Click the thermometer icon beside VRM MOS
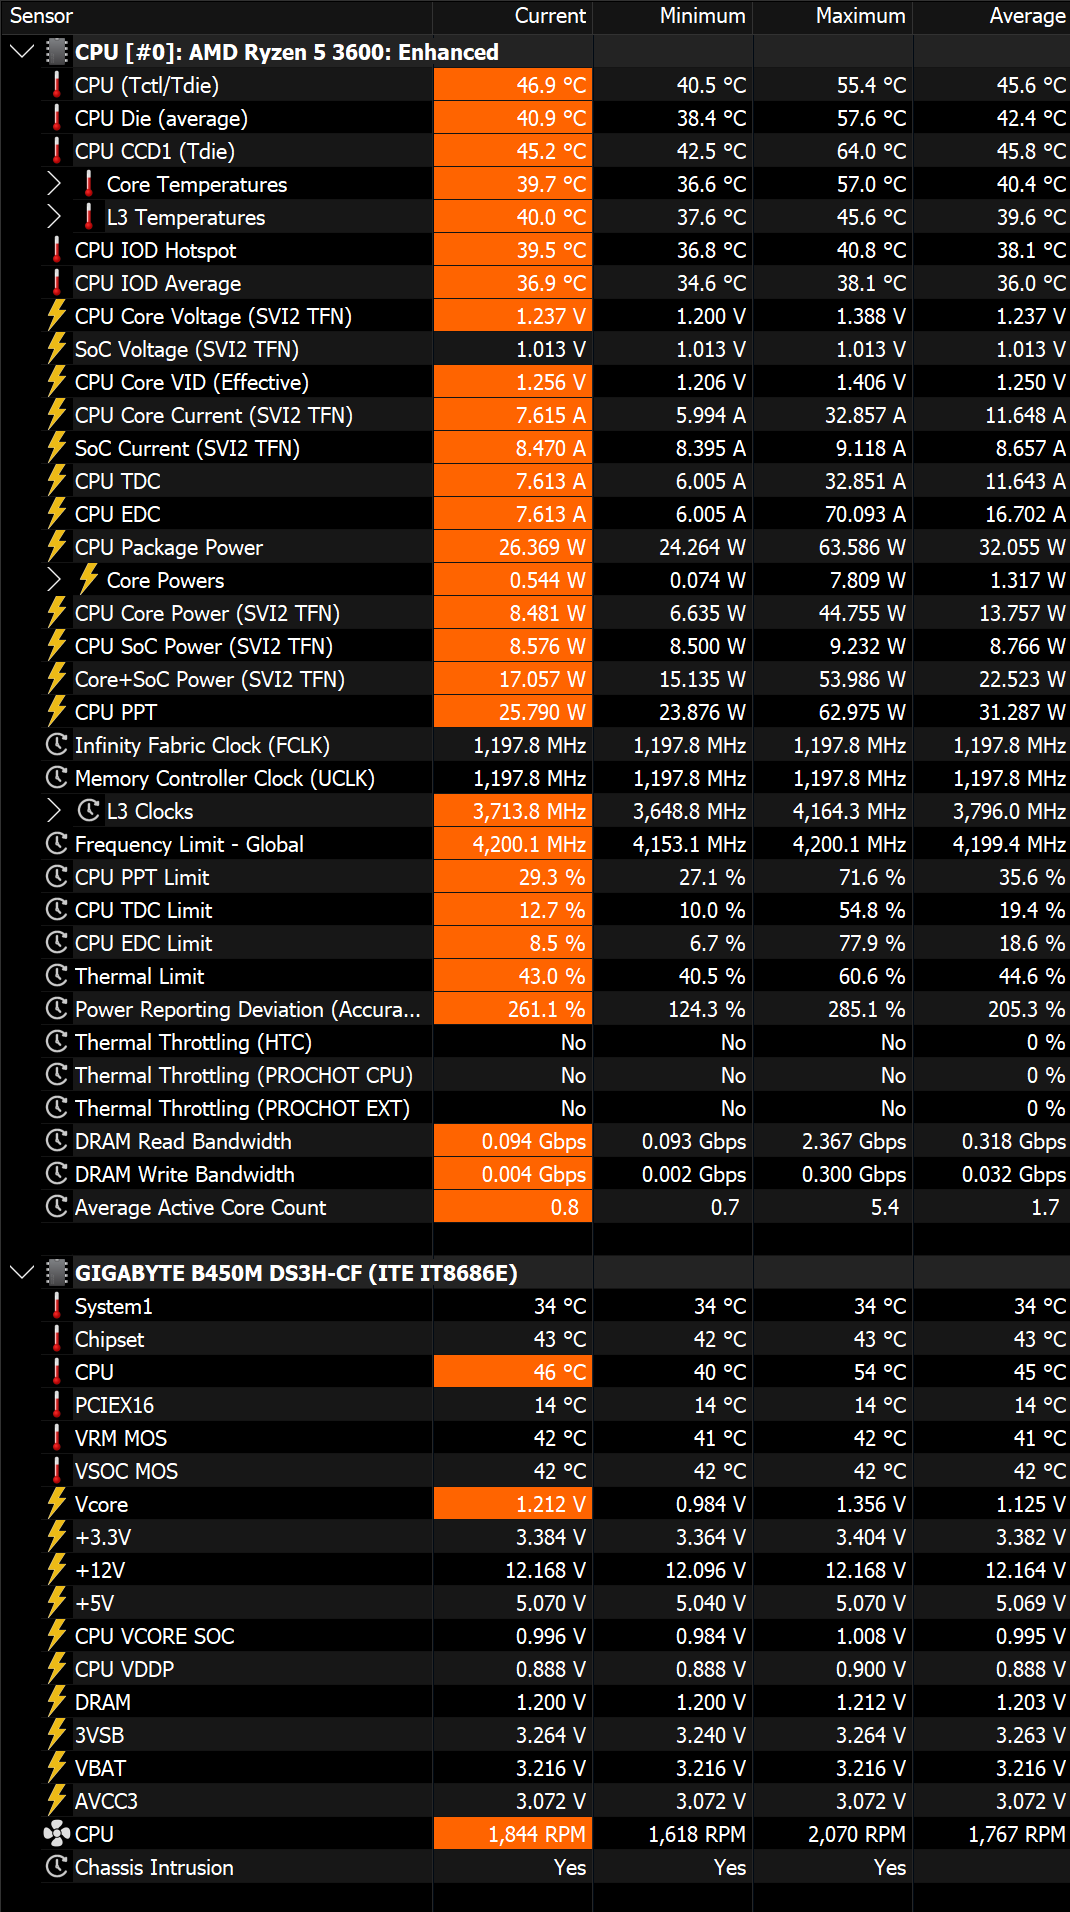 point(57,1438)
